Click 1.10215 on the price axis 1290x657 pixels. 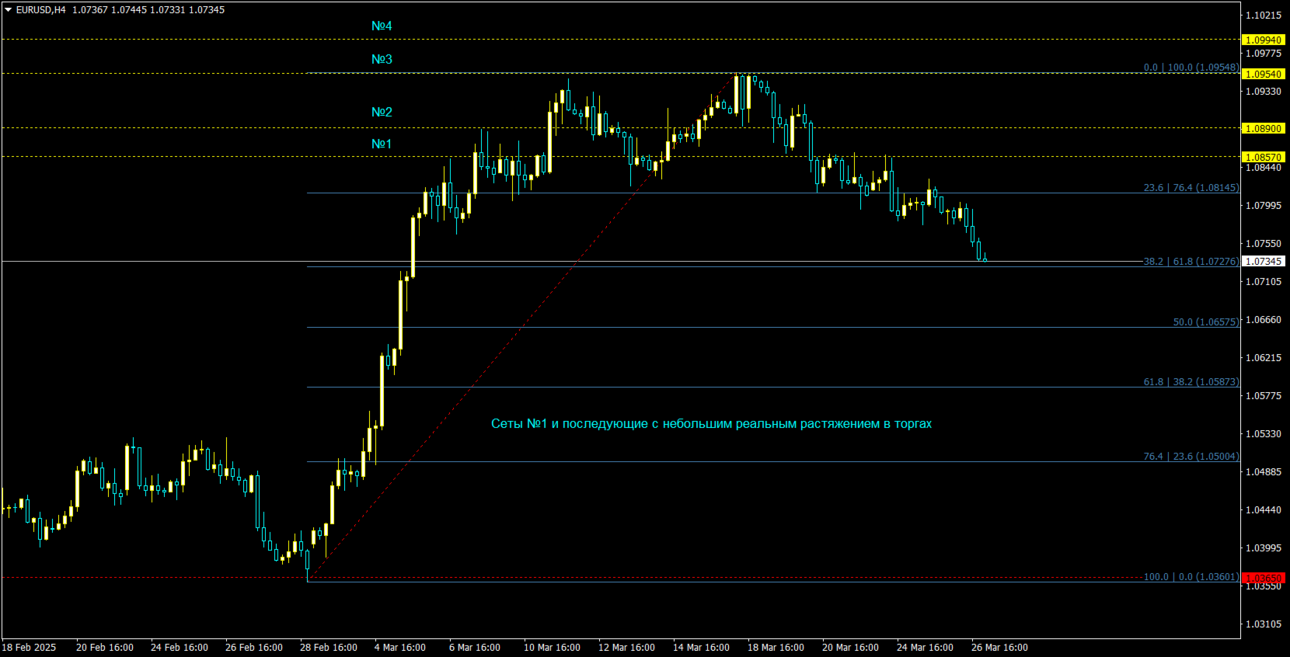pos(1264,15)
